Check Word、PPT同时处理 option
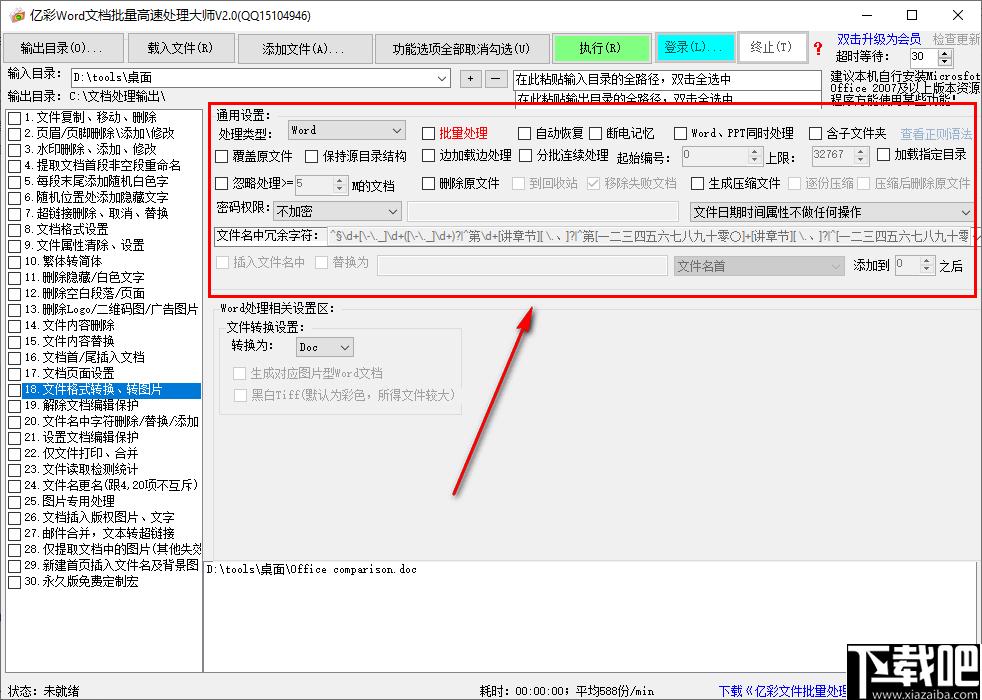This screenshot has height=700, width=982. pos(681,133)
